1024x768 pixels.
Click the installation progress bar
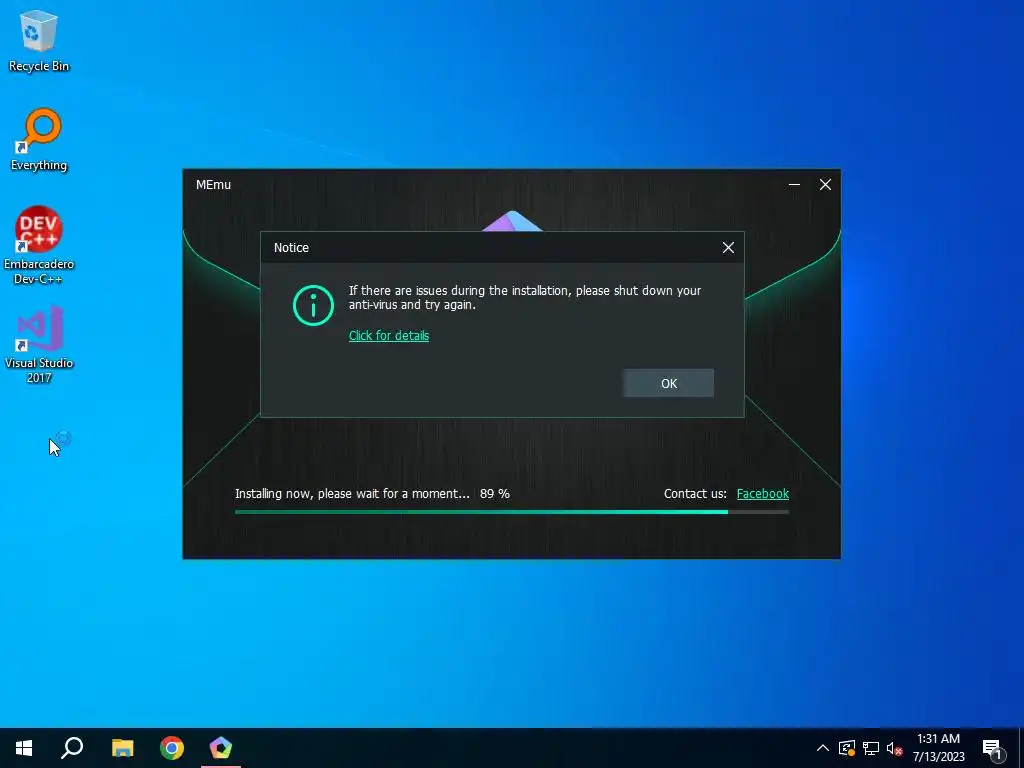pyautogui.click(x=511, y=512)
